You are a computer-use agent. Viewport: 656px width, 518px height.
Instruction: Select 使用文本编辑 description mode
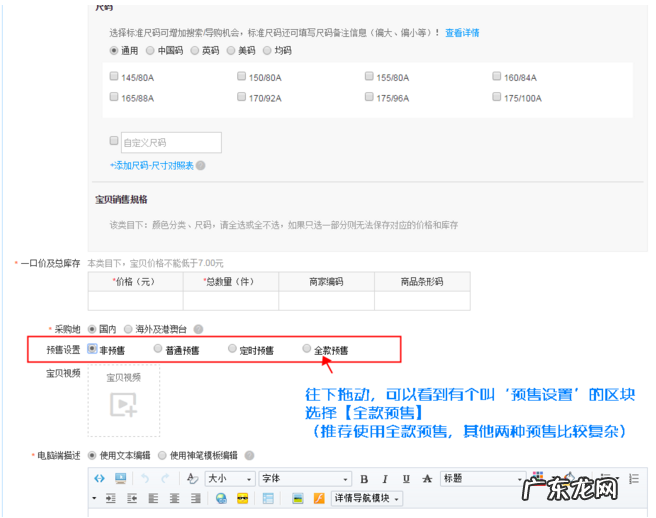tap(92, 456)
